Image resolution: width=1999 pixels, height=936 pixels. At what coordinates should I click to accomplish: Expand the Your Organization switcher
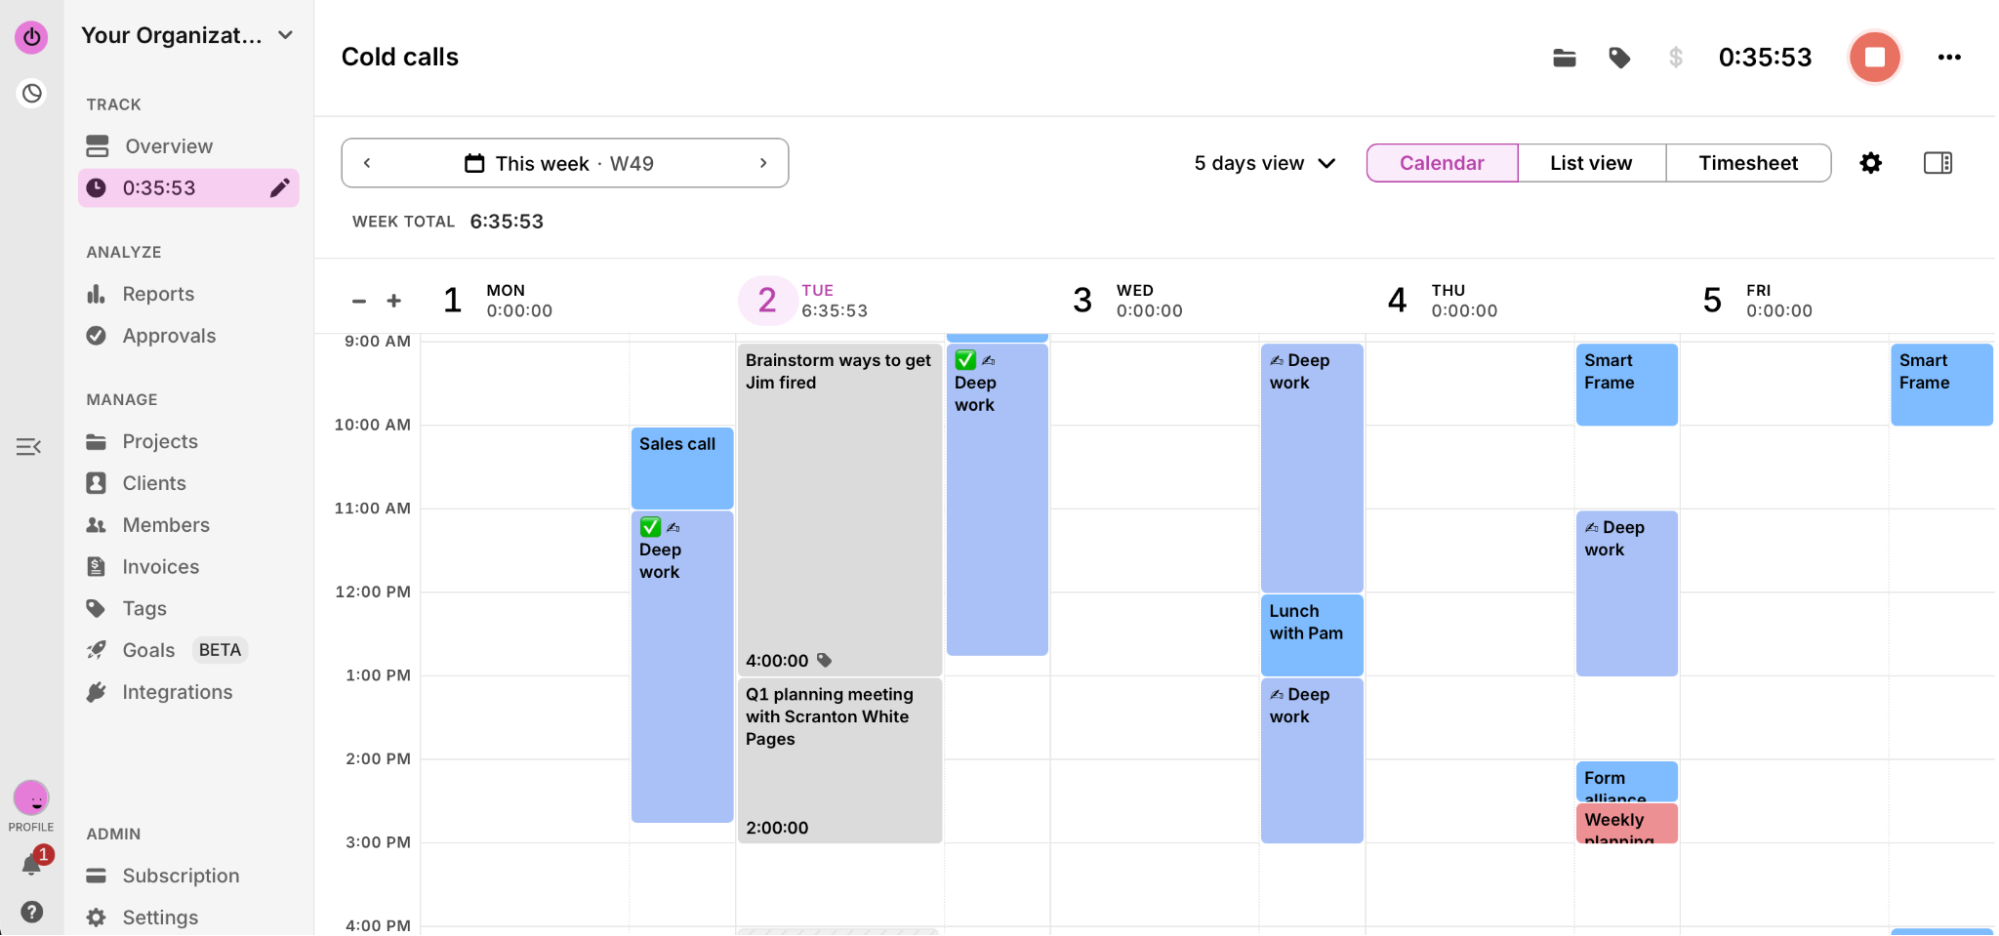point(286,35)
